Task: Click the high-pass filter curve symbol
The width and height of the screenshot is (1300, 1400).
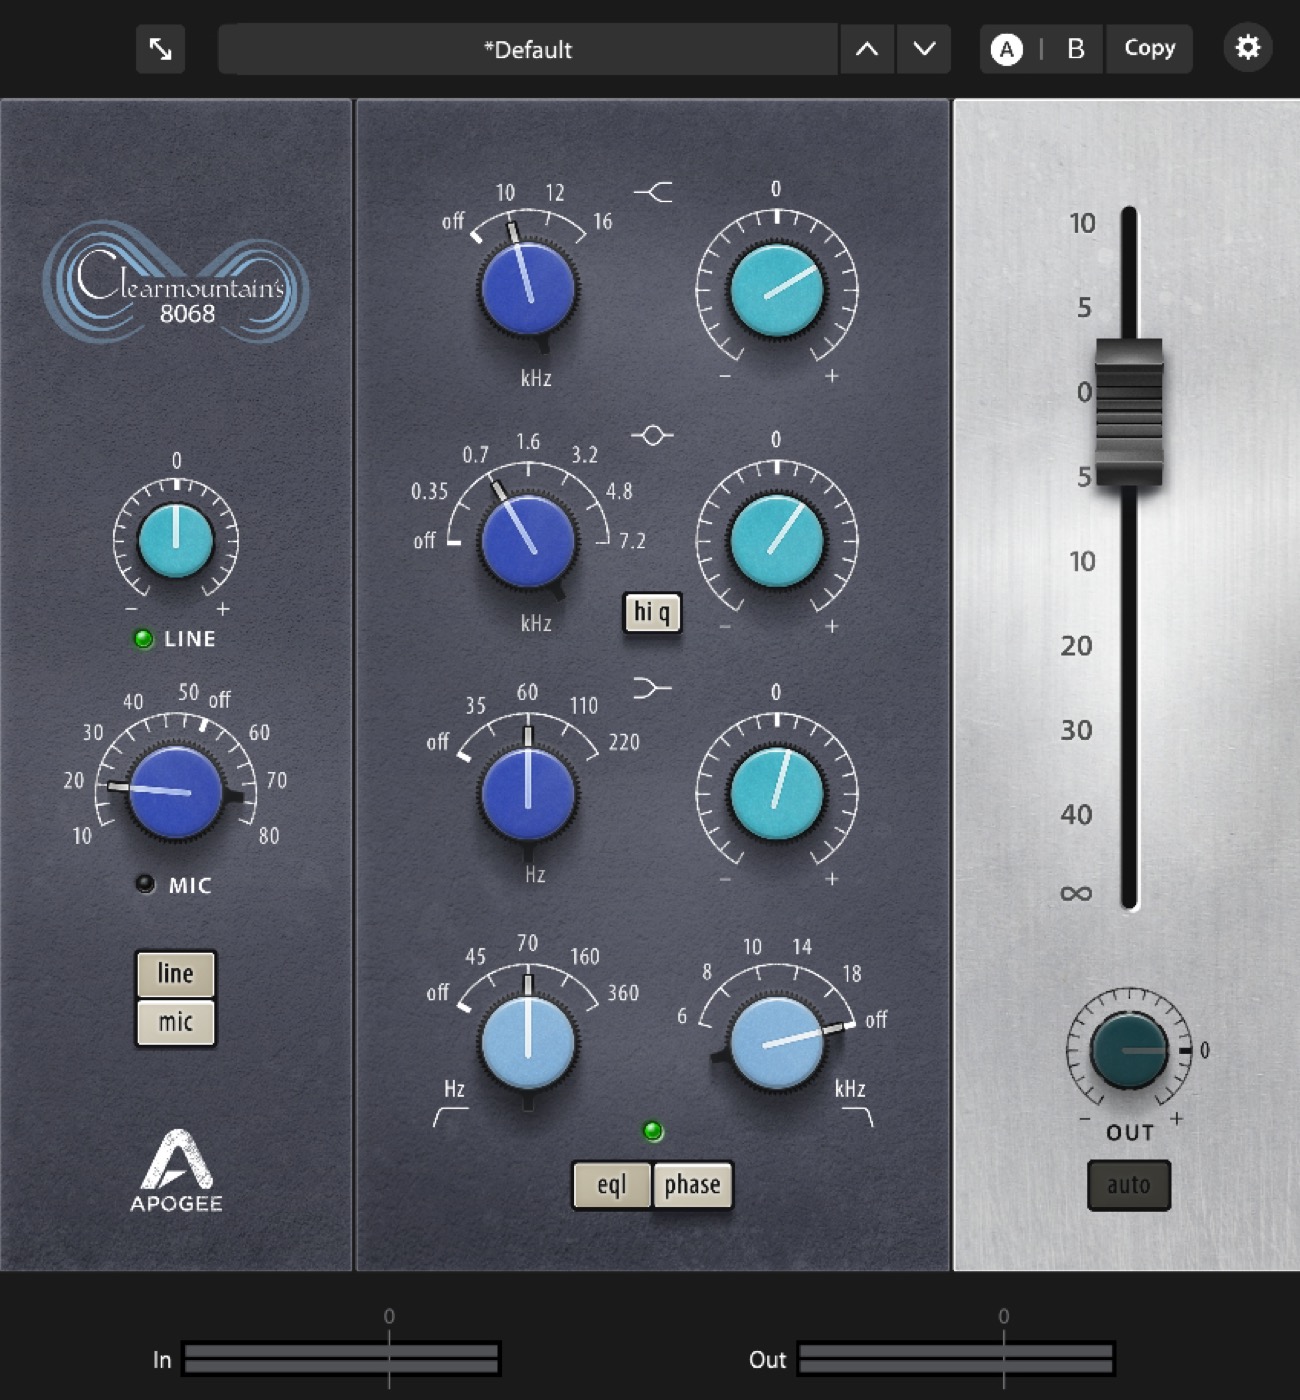Action: 450,1116
